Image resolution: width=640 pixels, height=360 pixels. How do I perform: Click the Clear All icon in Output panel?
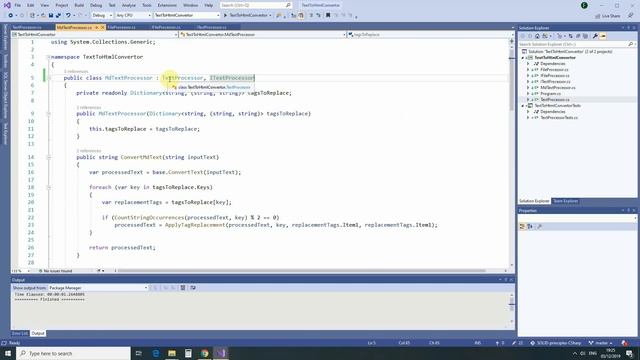183,288
